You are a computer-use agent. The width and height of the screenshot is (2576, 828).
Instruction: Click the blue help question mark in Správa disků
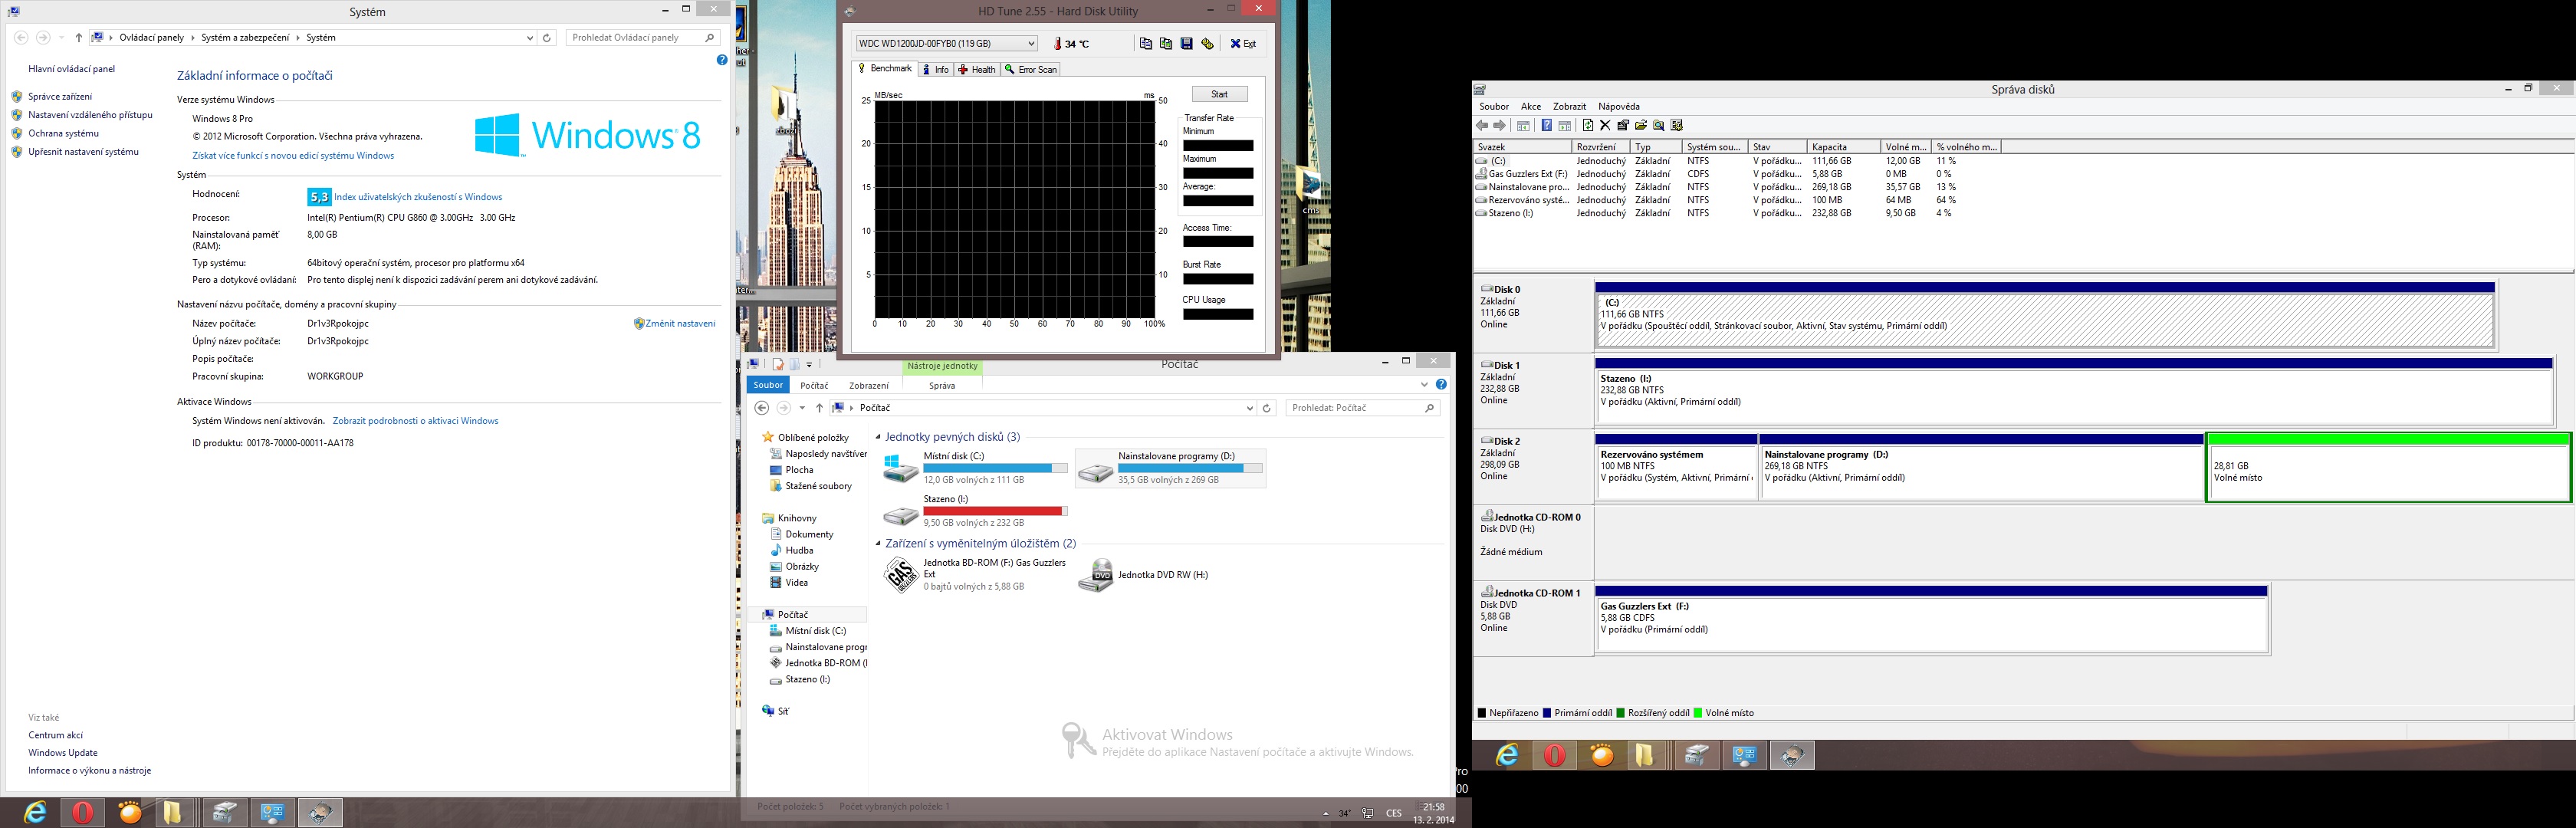[1547, 125]
